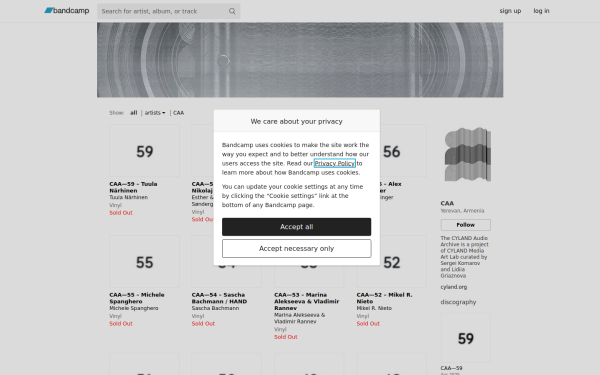Click 'Mikel R. Nieto' artist subtitle
This screenshot has height=375, width=600.
(x=374, y=308)
